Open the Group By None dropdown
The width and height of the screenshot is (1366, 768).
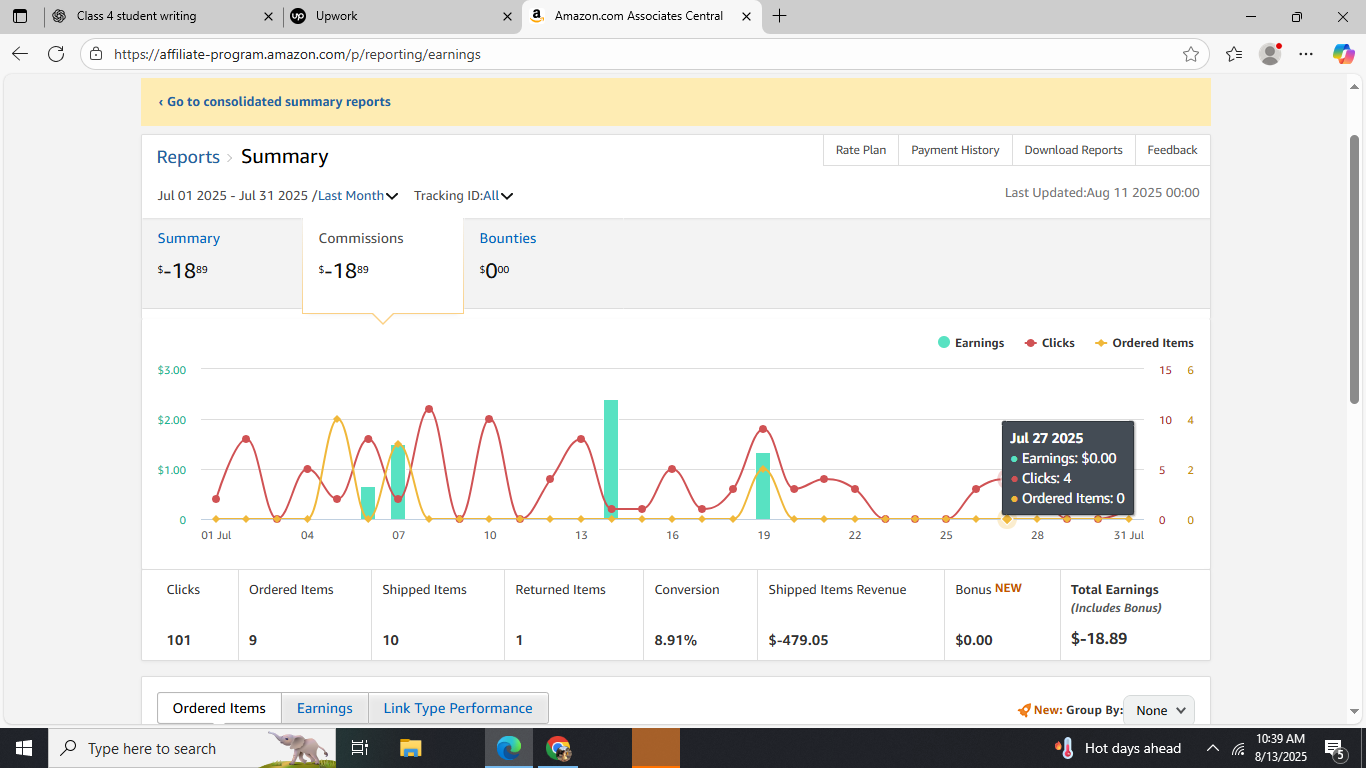(x=1159, y=710)
